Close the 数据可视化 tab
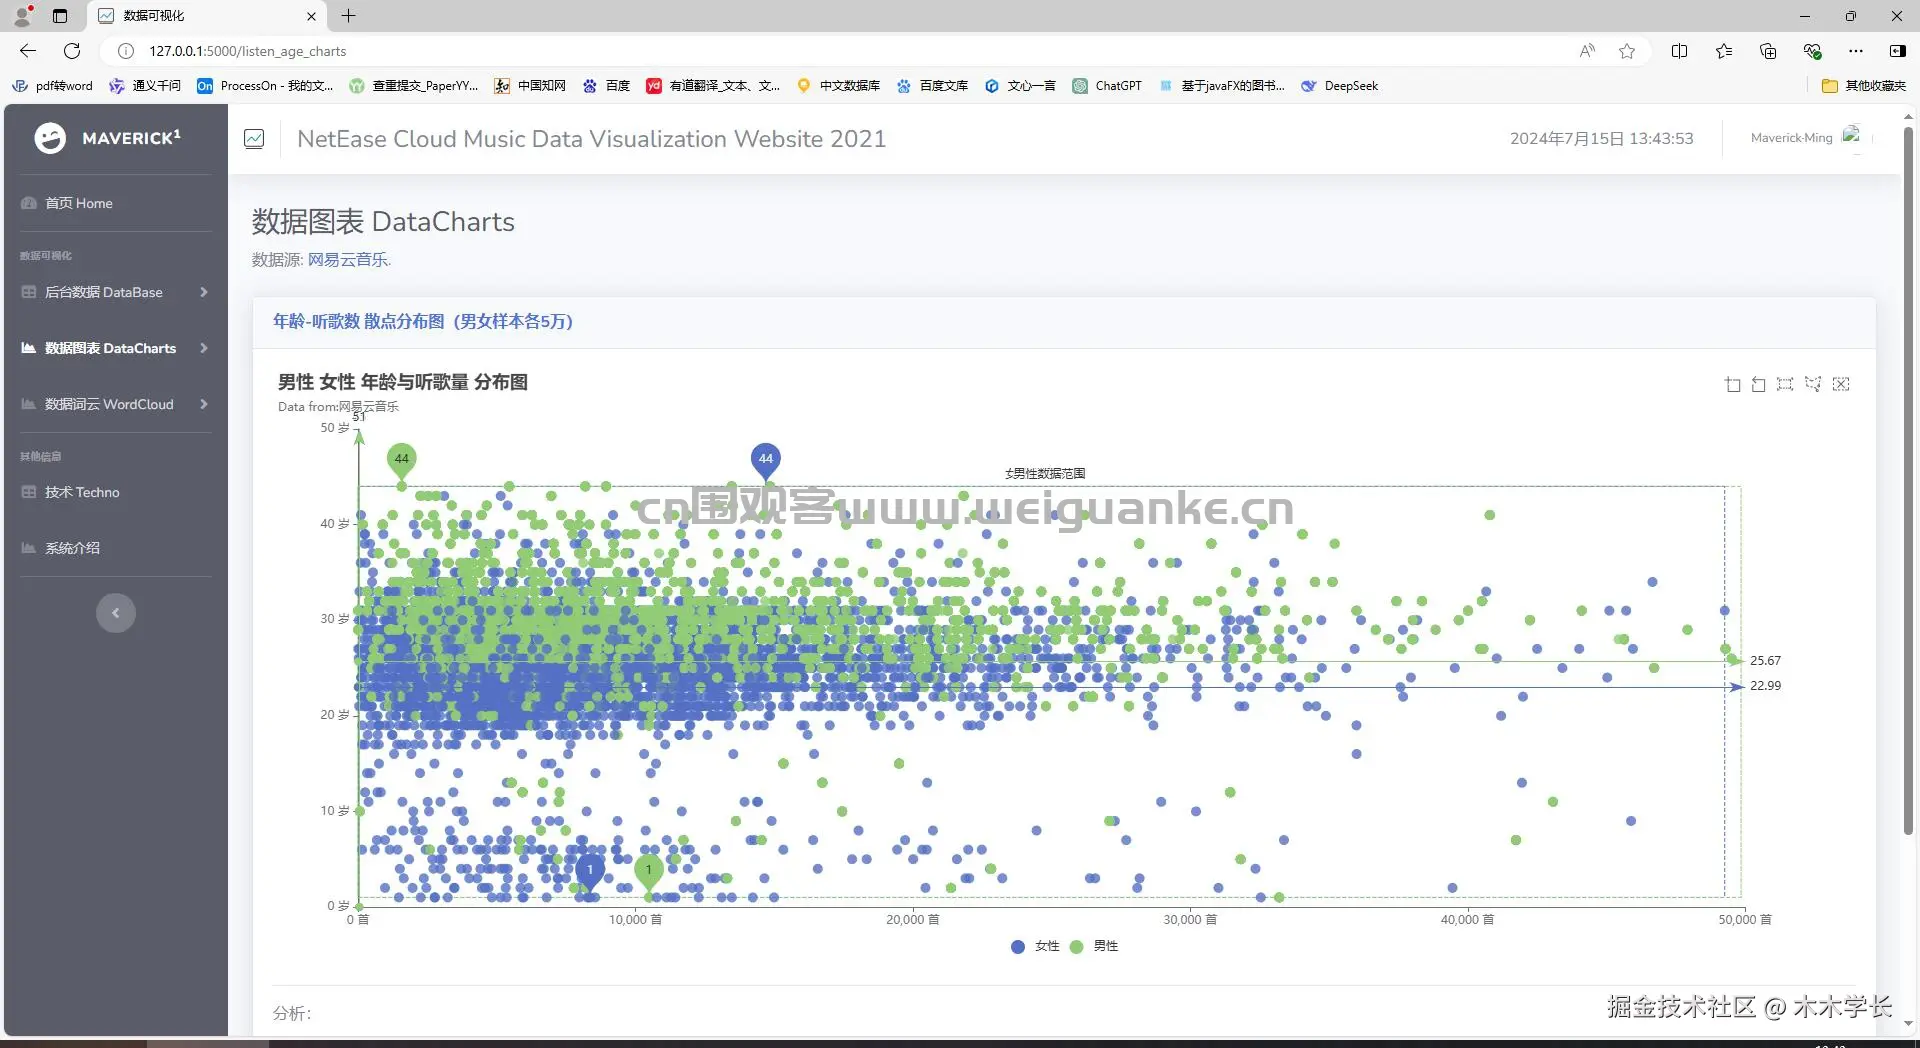The image size is (1920, 1048). tap(311, 16)
